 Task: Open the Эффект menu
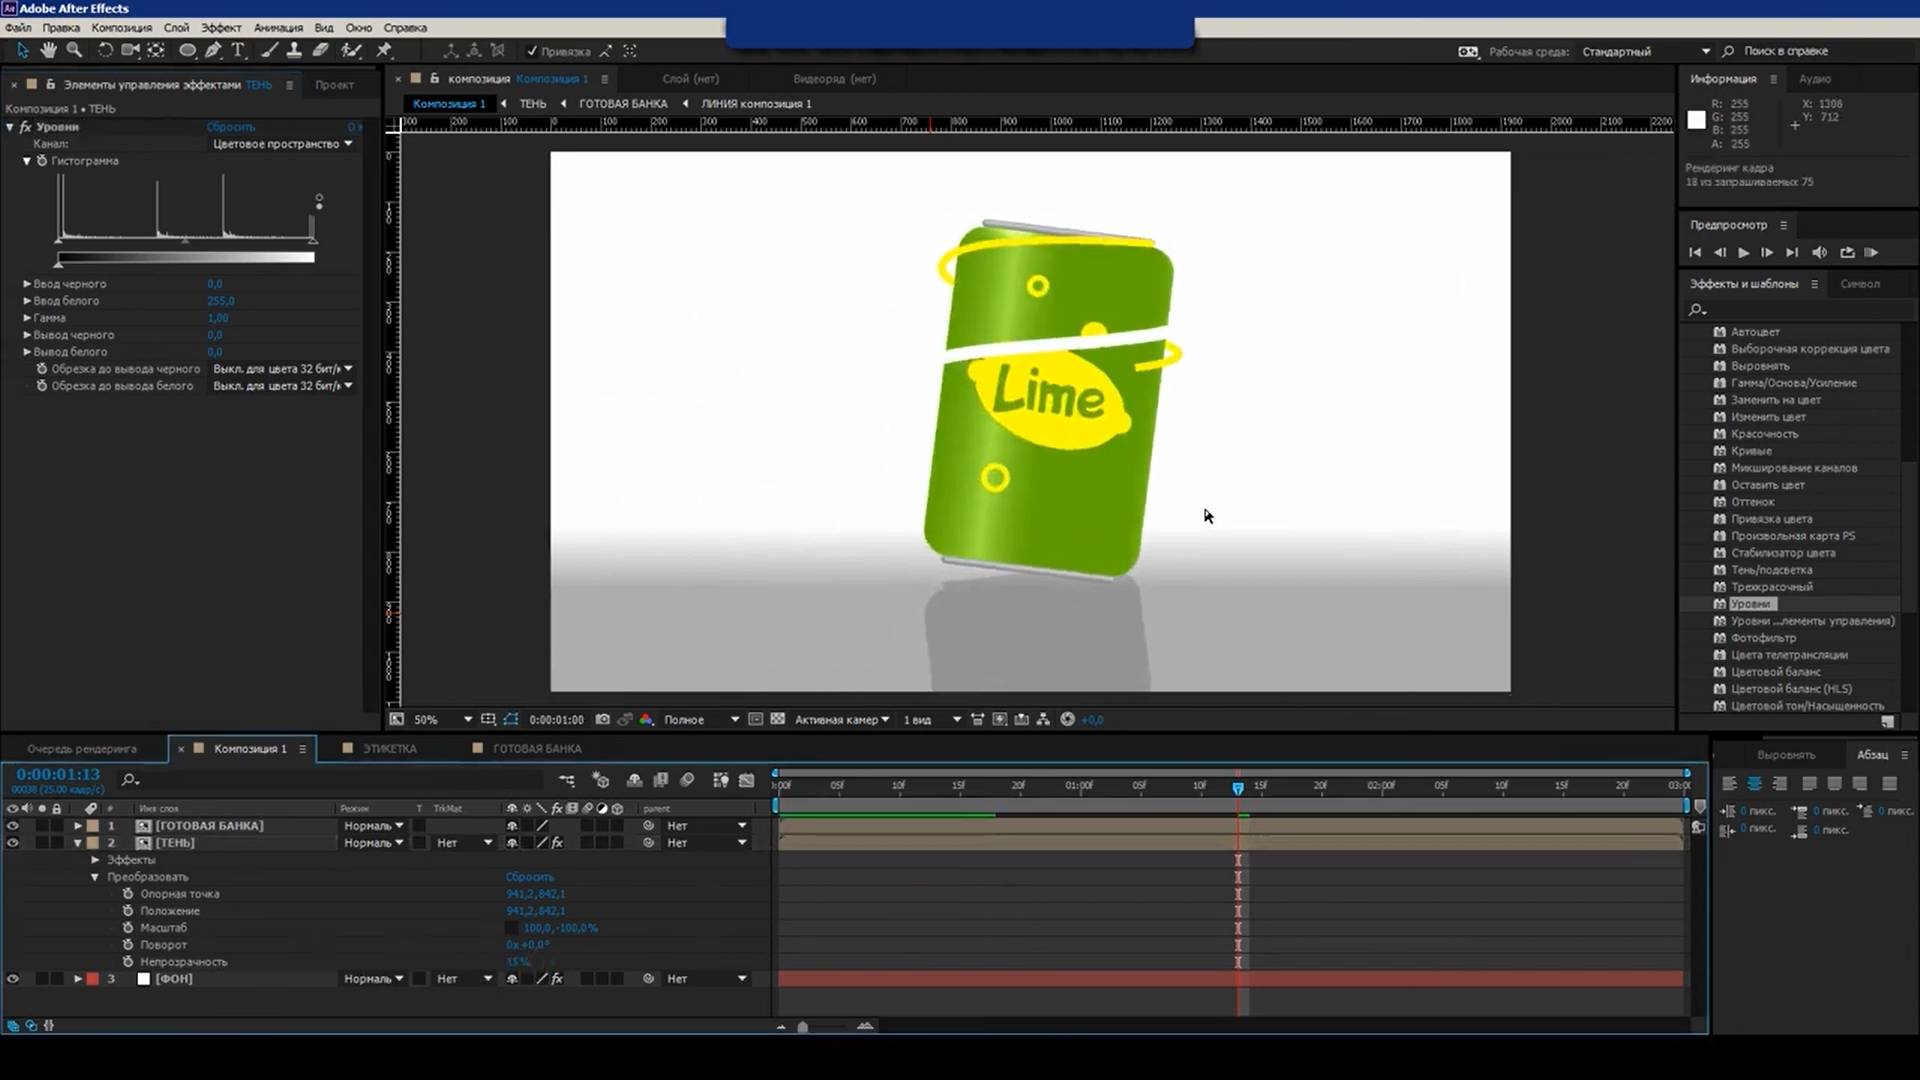[220, 28]
